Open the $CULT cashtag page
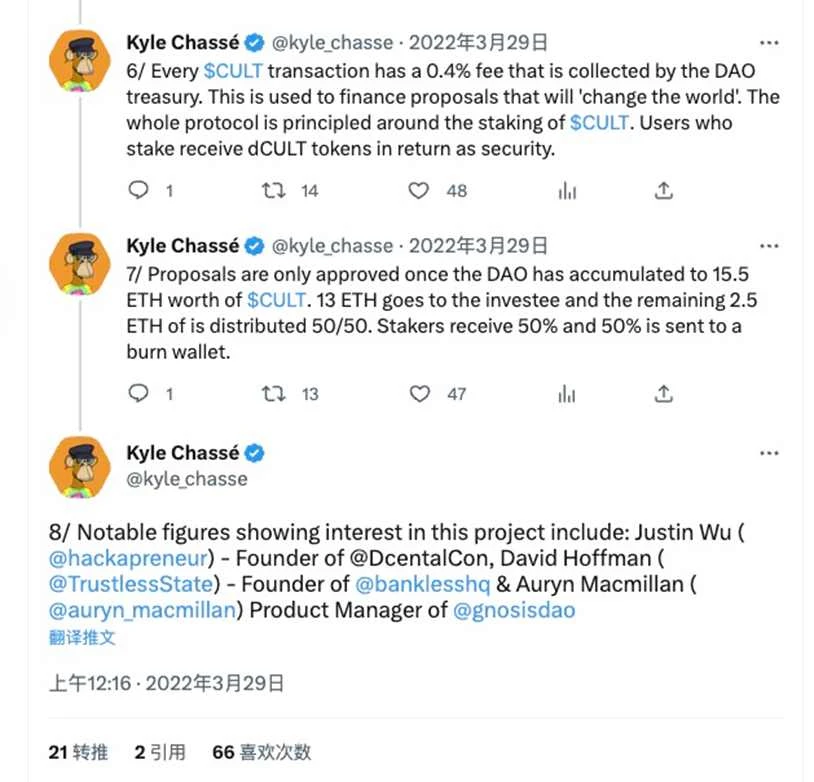This screenshot has height=782, width=814. pos(234,71)
